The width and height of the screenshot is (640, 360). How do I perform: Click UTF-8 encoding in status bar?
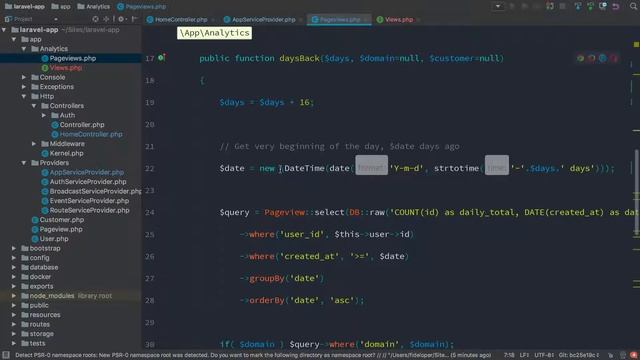[x=544, y=355]
